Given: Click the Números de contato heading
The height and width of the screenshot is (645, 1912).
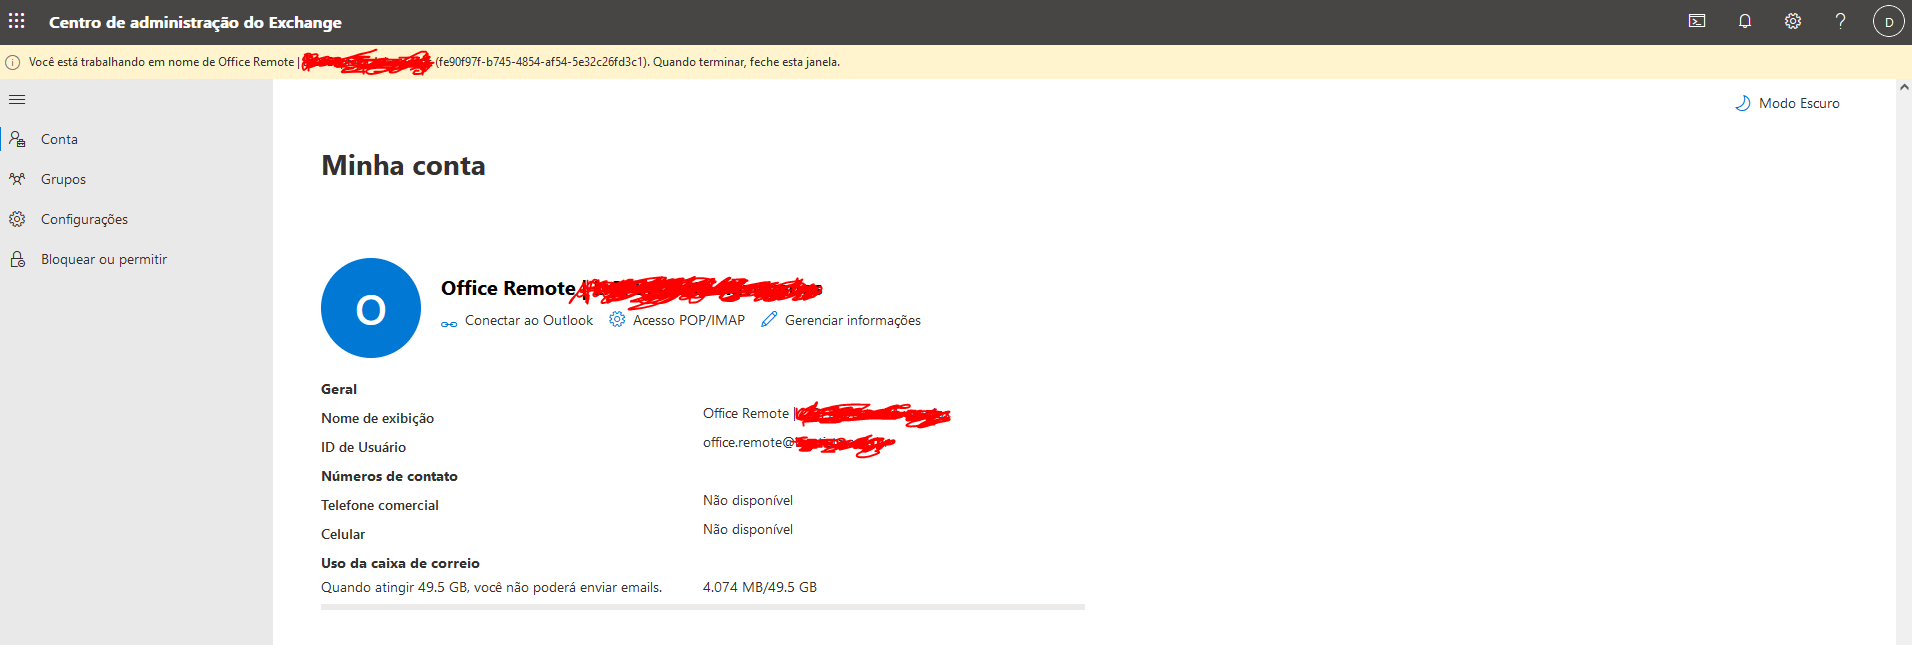Looking at the screenshot, I should coord(389,476).
